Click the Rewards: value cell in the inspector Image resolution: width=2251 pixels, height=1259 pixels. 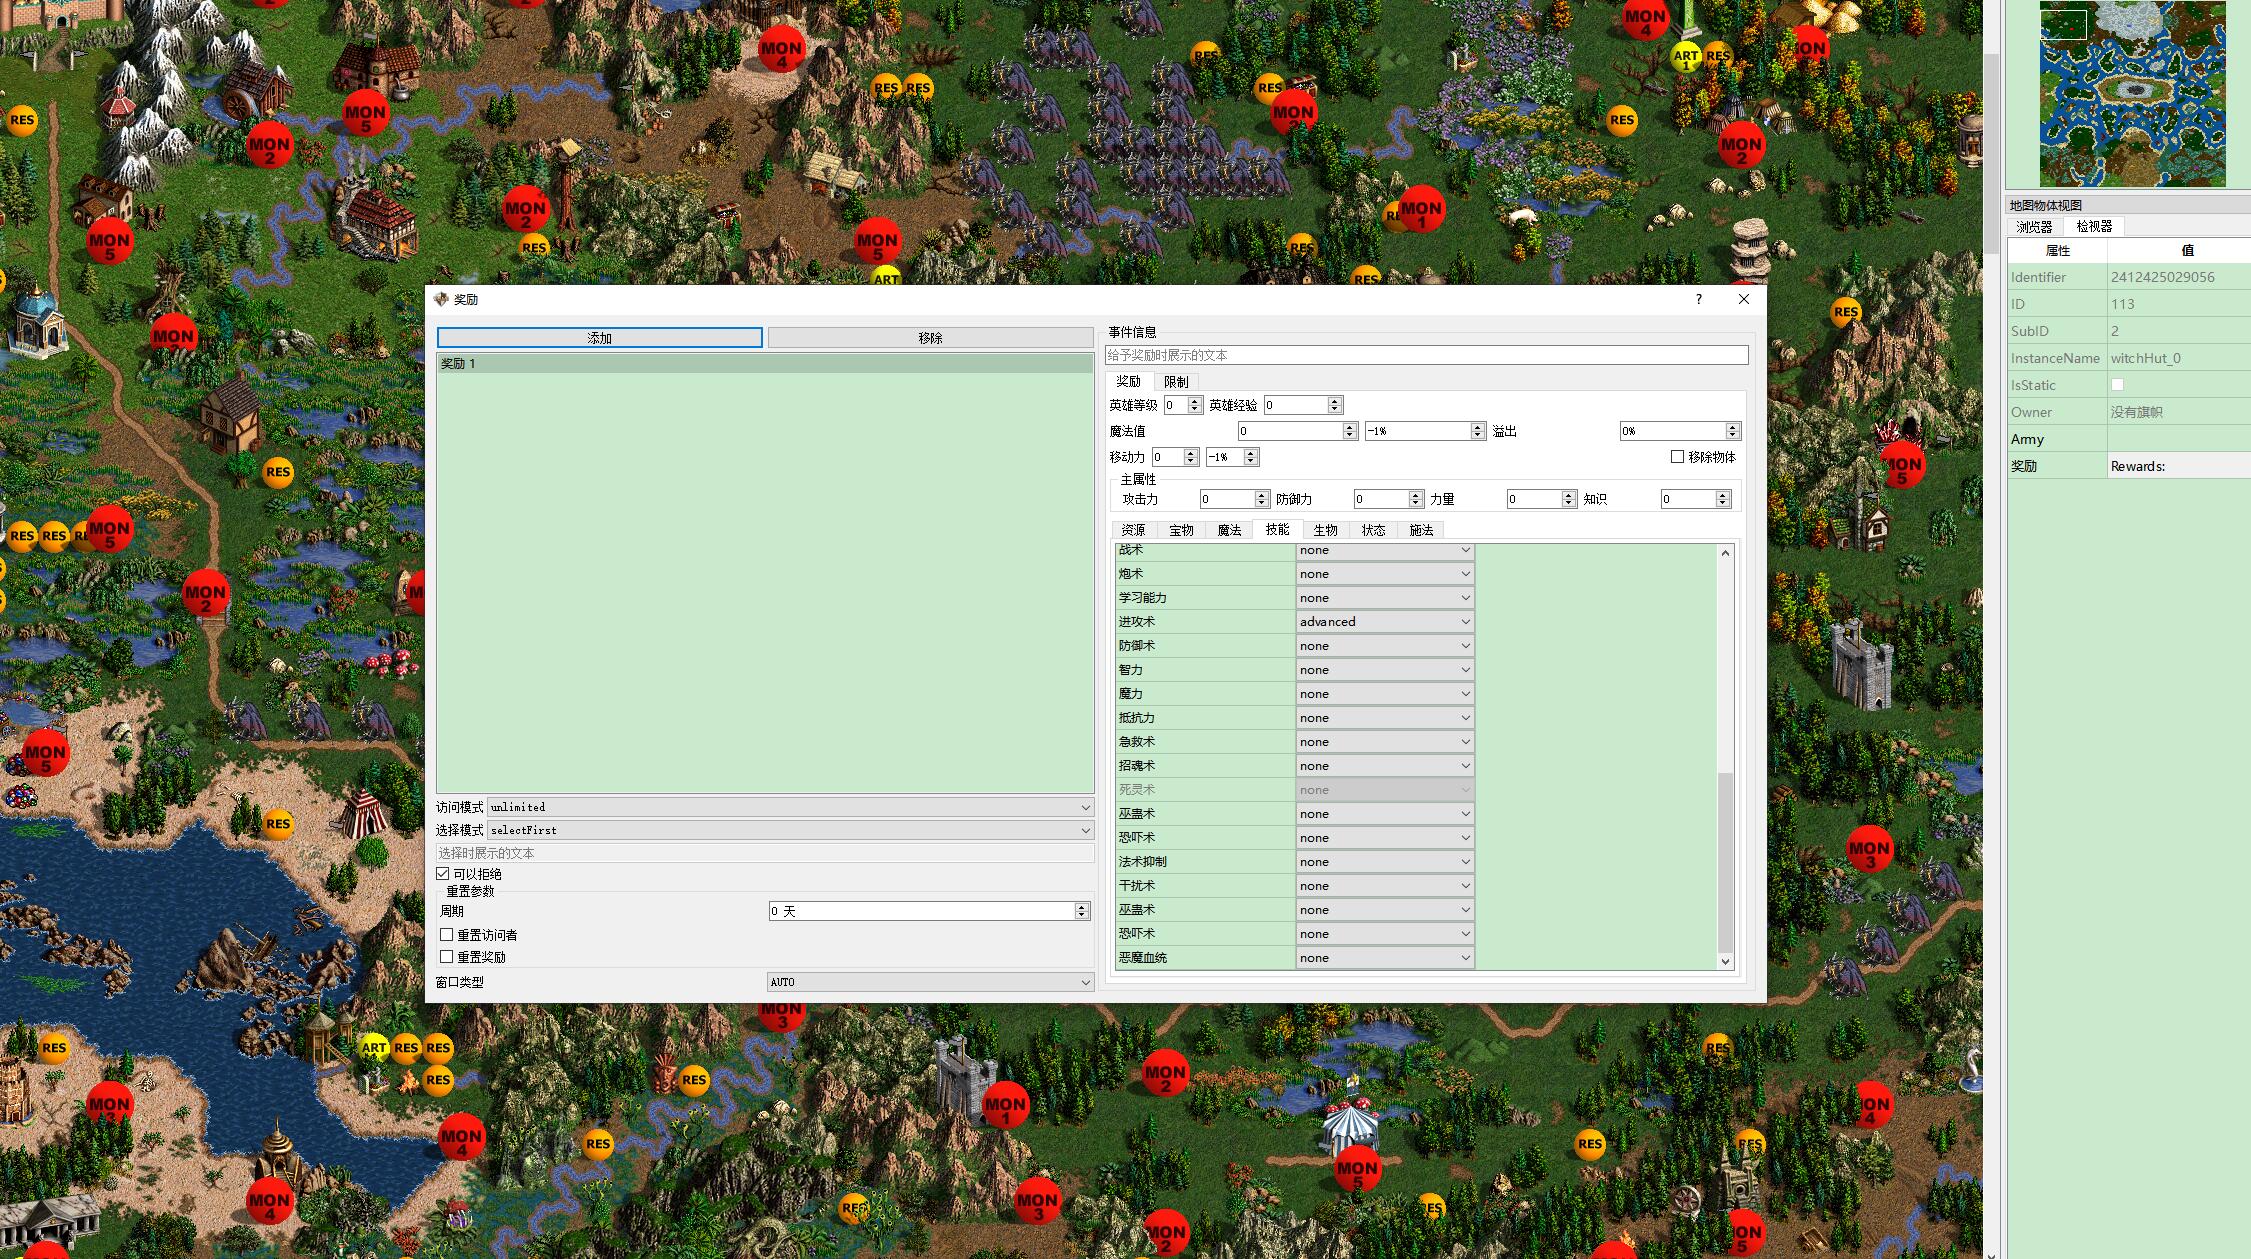coord(2179,466)
